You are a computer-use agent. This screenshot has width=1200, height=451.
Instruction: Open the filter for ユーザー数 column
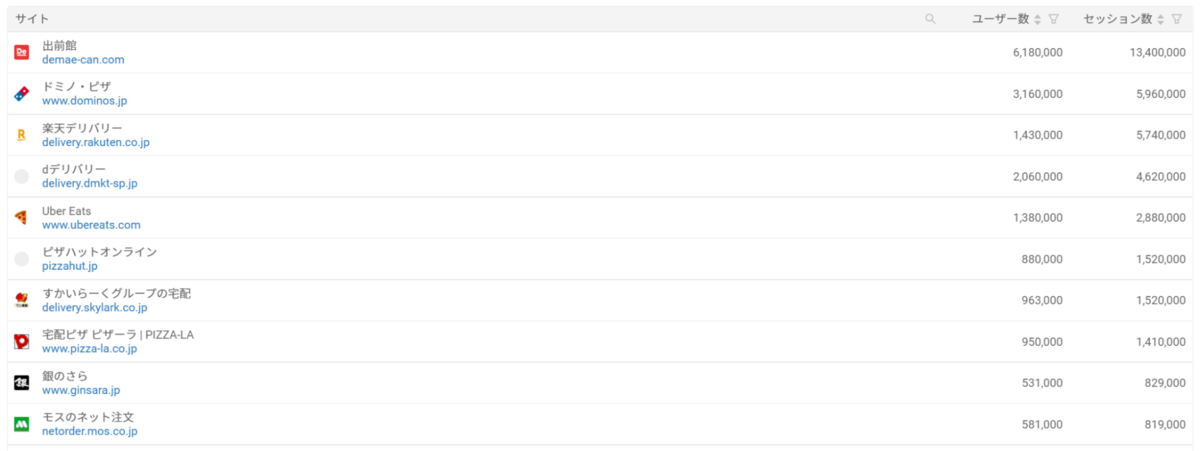point(1054,19)
